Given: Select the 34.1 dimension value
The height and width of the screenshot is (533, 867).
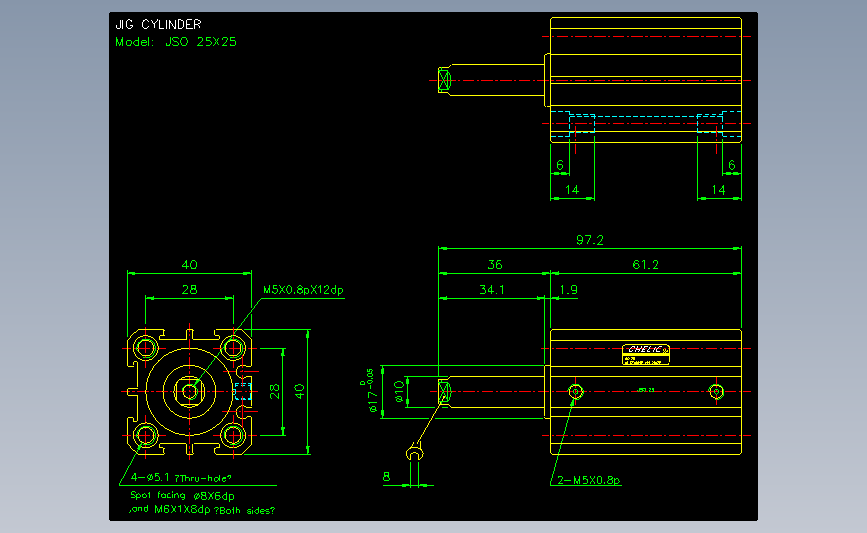Looking at the screenshot, I should [x=492, y=290].
